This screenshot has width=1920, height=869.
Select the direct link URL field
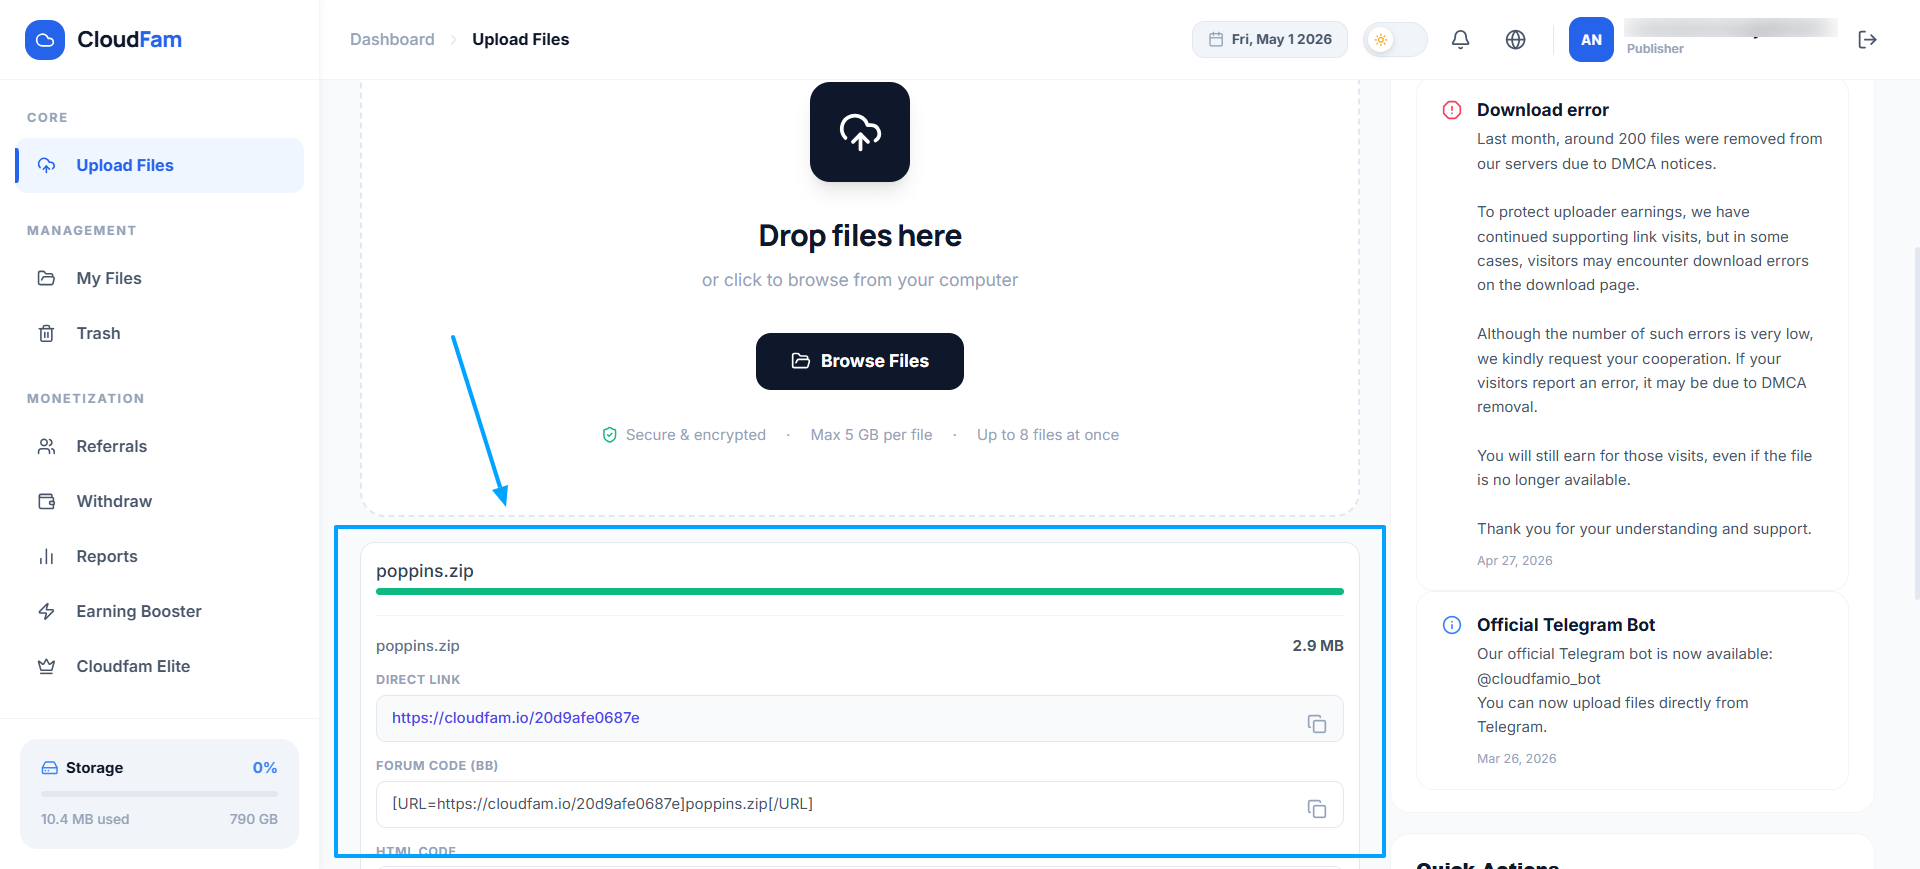coord(860,718)
